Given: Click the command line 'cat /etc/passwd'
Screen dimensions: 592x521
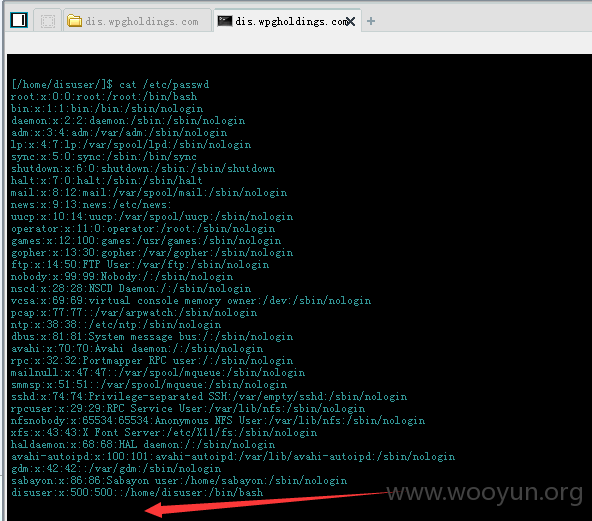Looking at the screenshot, I should 164,85.
